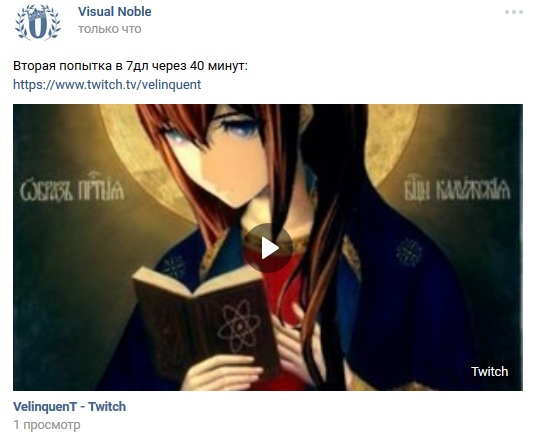
Task: Click the '1 просмотр' view counter
Action: [47, 425]
